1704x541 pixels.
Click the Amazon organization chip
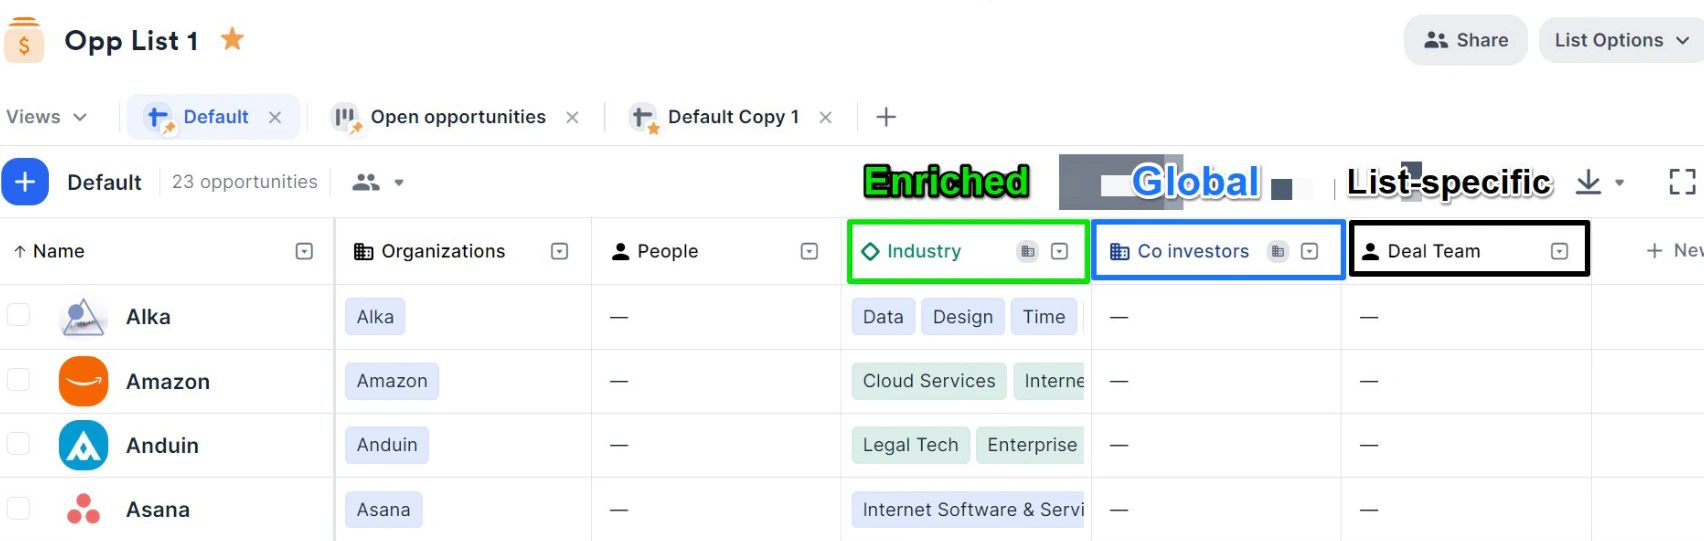[x=392, y=381]
